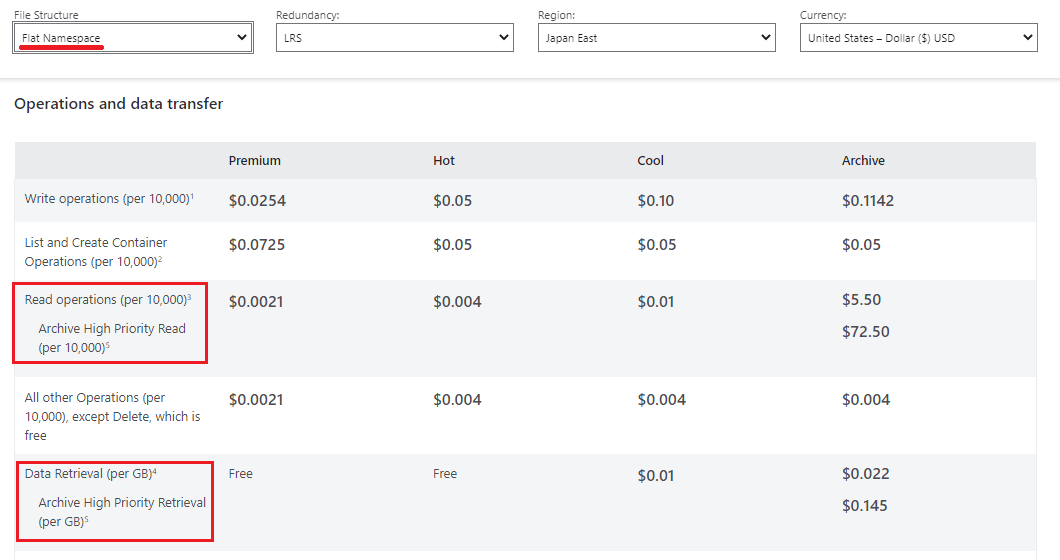Open the Currency dropdown

point(919,38)
